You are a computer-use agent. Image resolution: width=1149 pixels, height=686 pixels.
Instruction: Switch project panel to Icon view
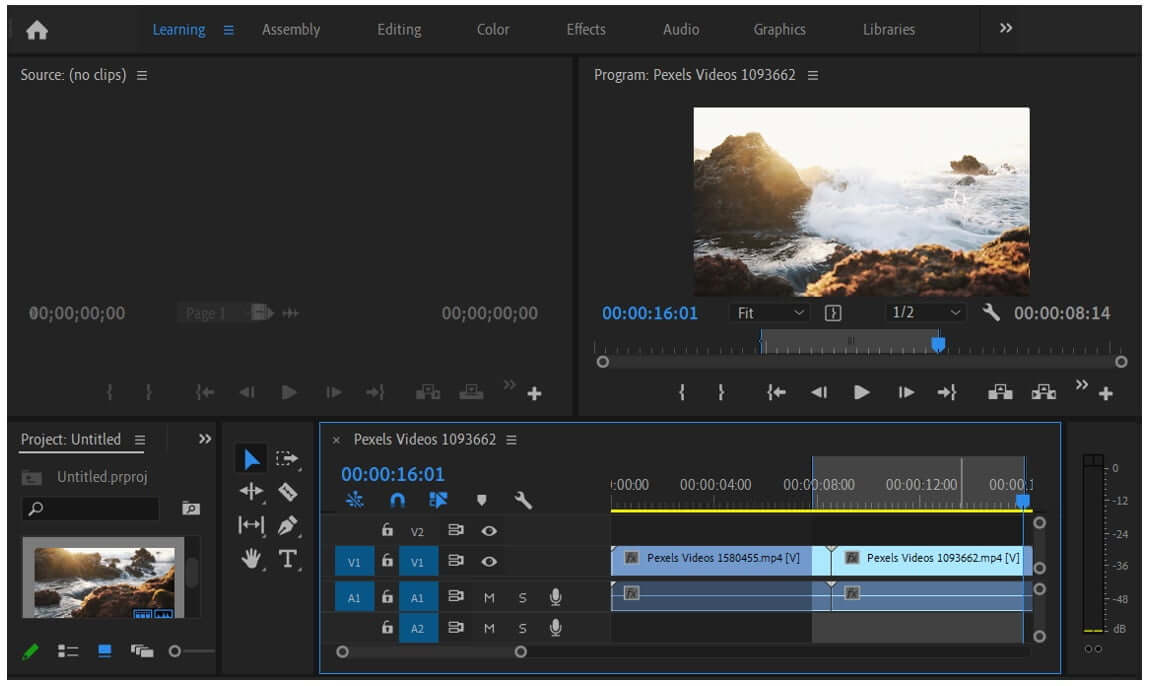105,651
